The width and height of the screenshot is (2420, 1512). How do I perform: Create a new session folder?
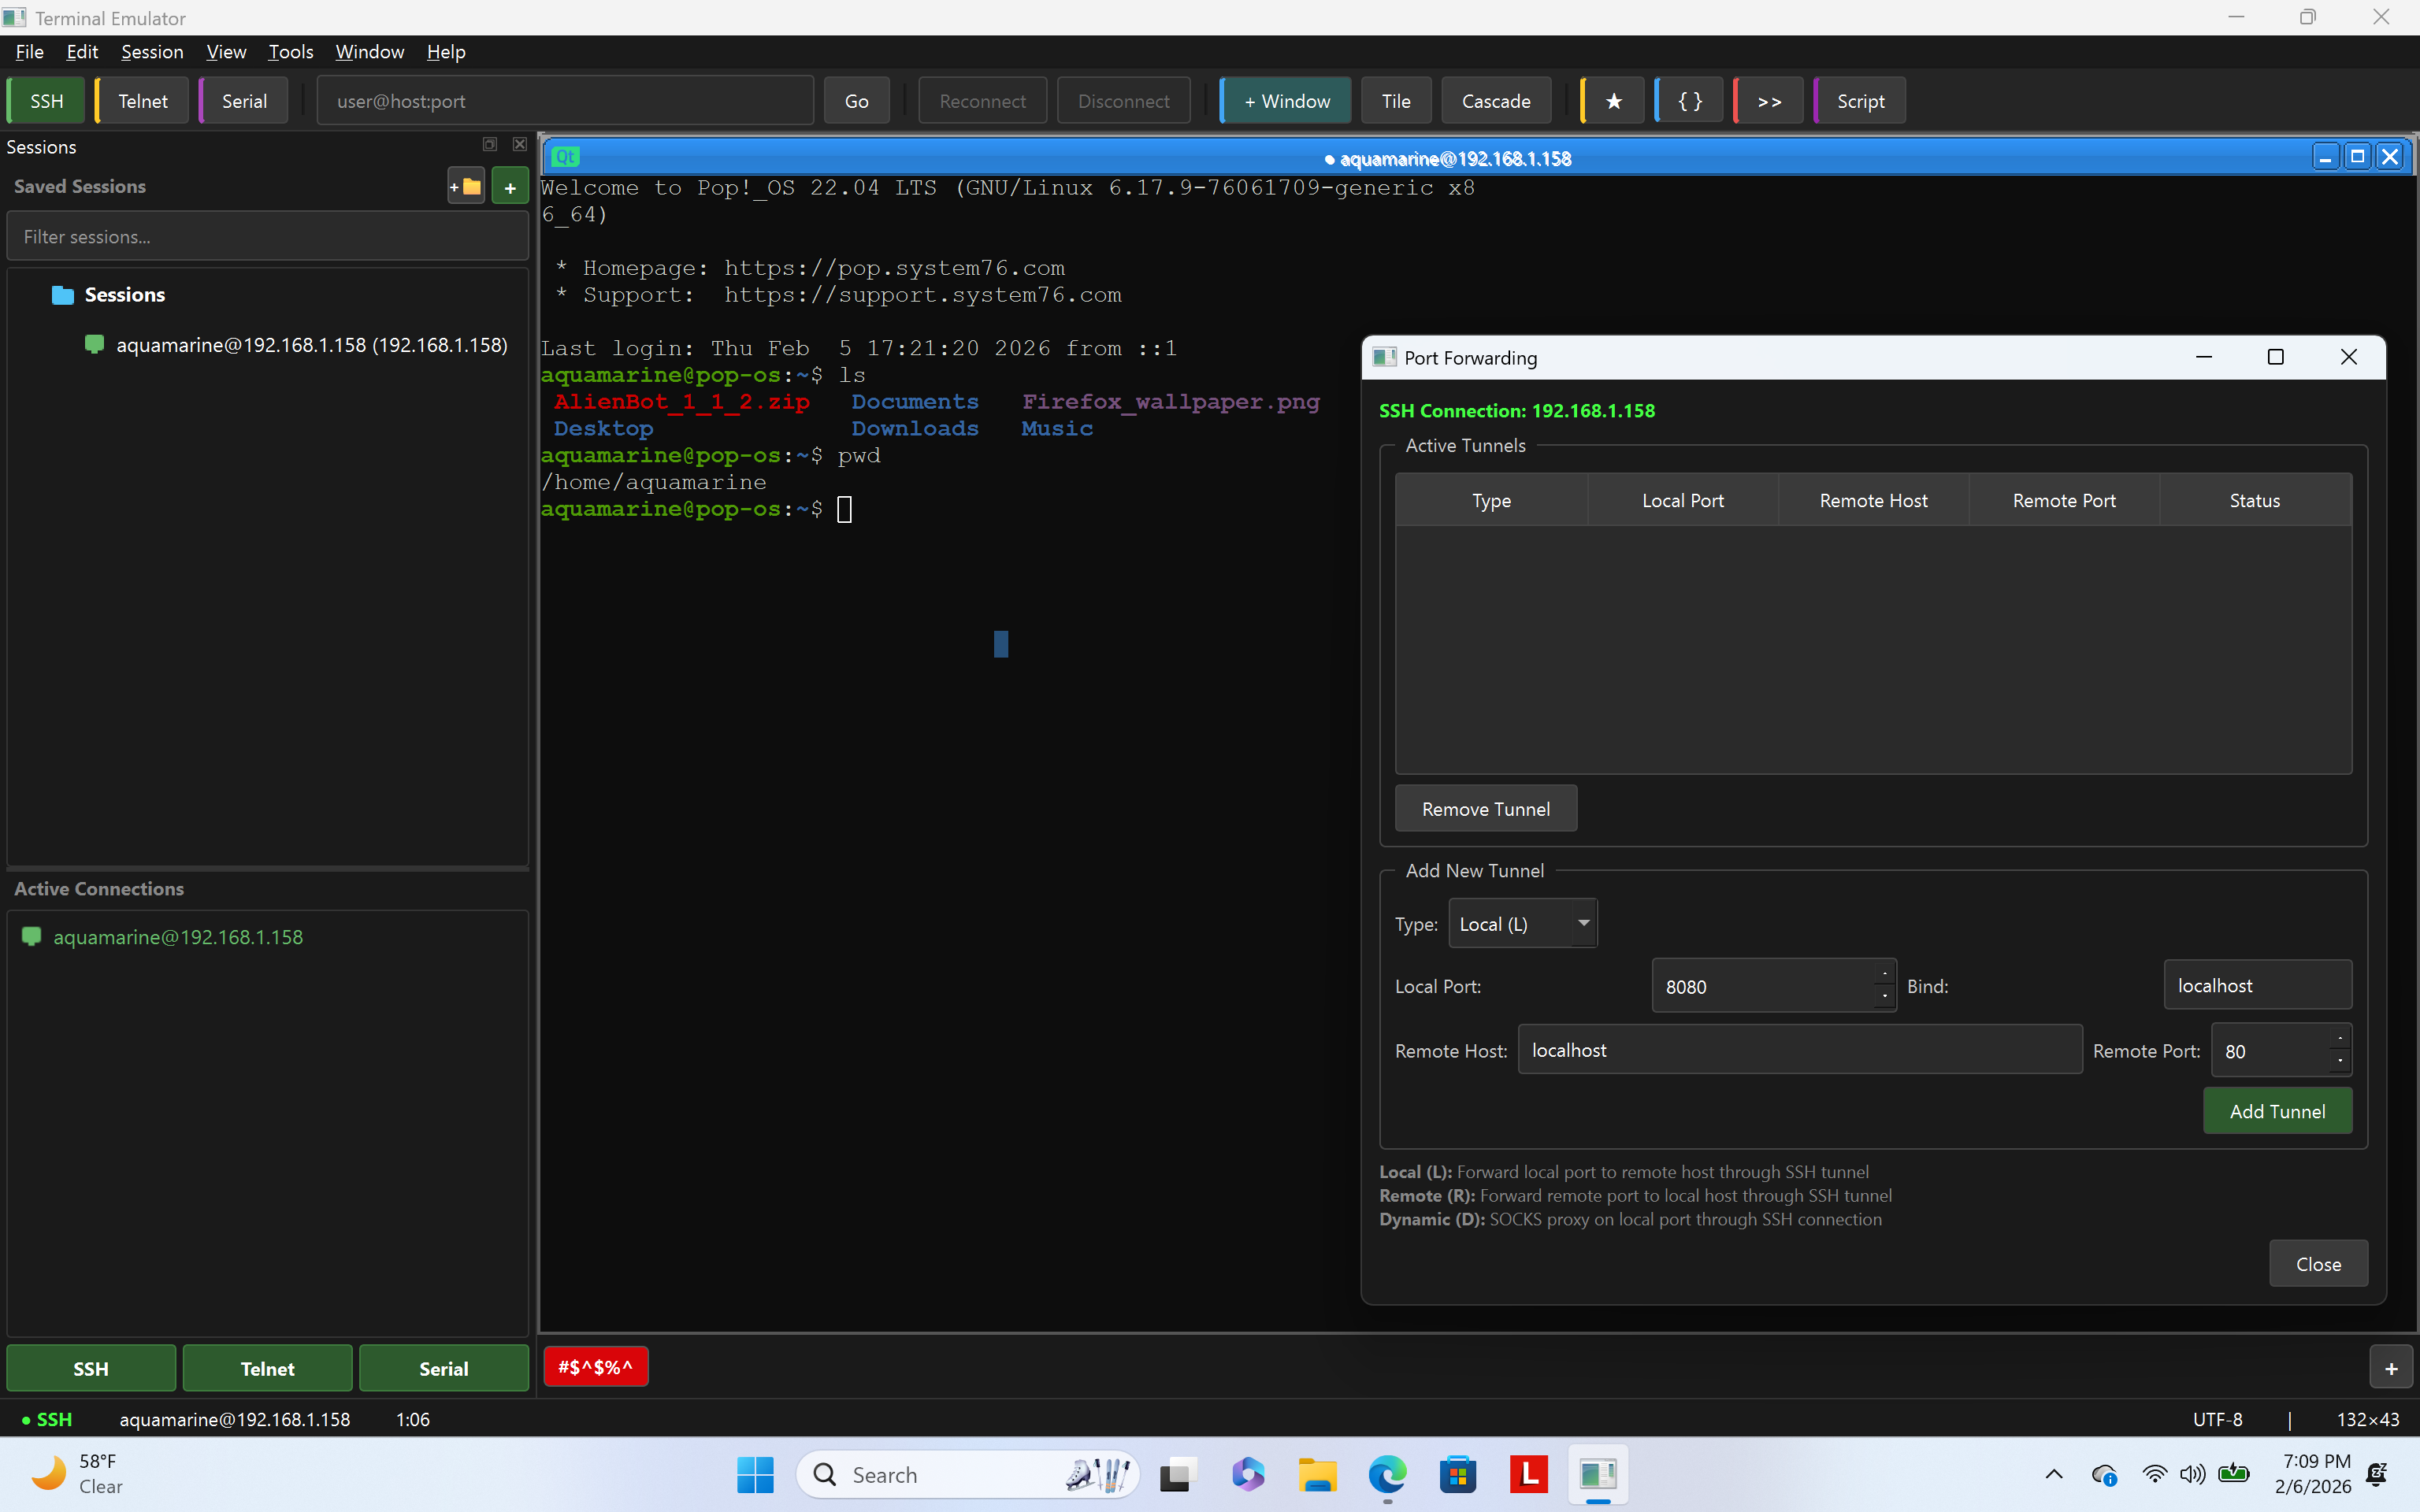(x=466, y=186)
